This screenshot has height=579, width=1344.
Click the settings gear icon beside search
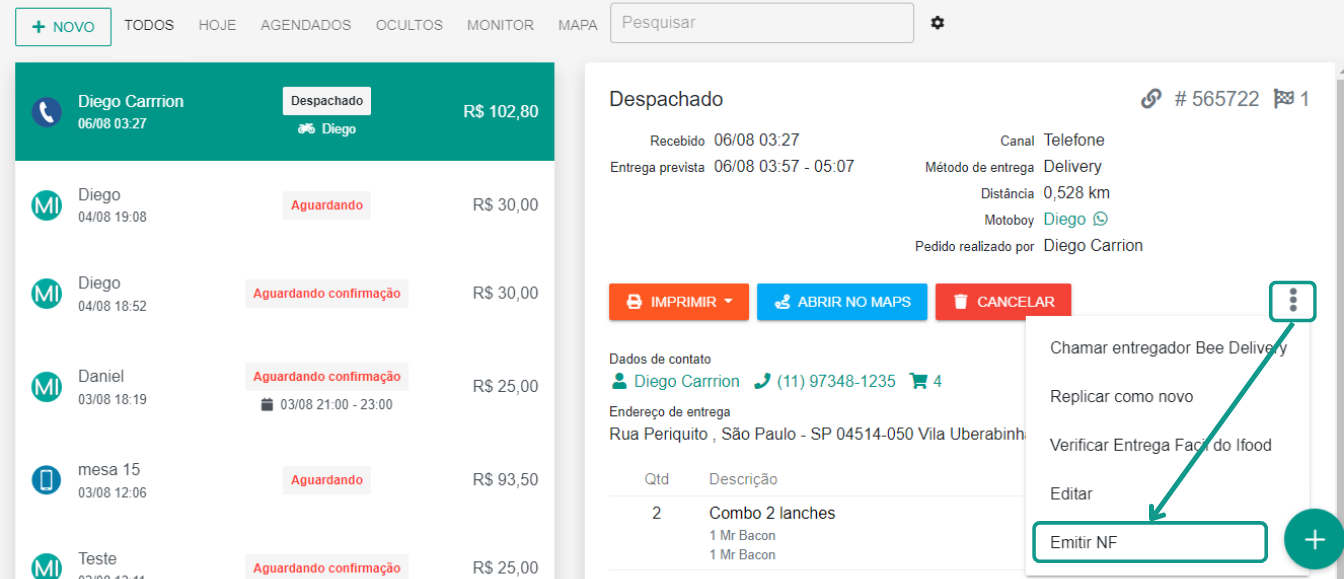[937, 23]
